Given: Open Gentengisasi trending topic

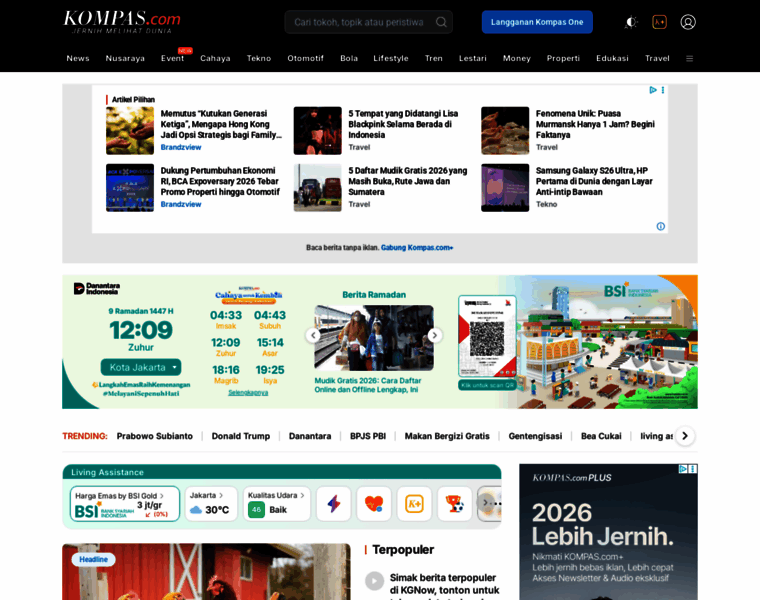Looking at the screenshot, I should coord(535,436).
